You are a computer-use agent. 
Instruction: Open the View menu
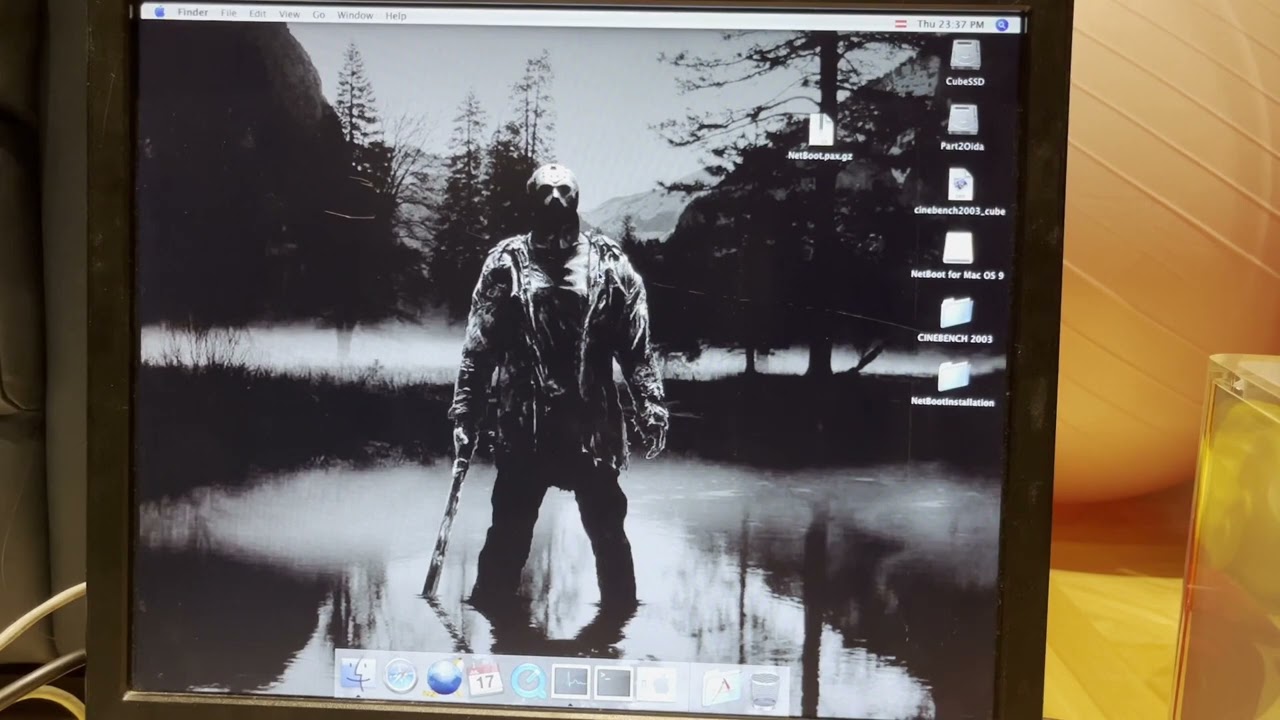tap(290, 15)
